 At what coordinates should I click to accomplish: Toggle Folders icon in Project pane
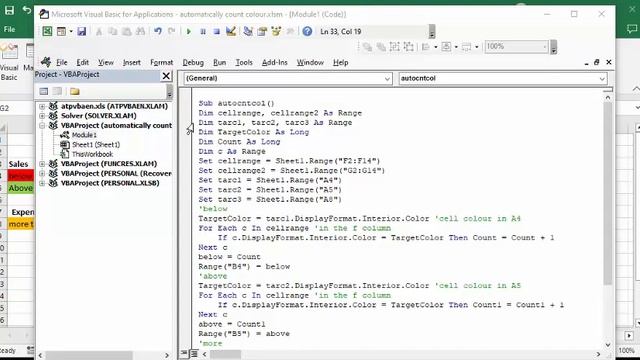[74, 91]
